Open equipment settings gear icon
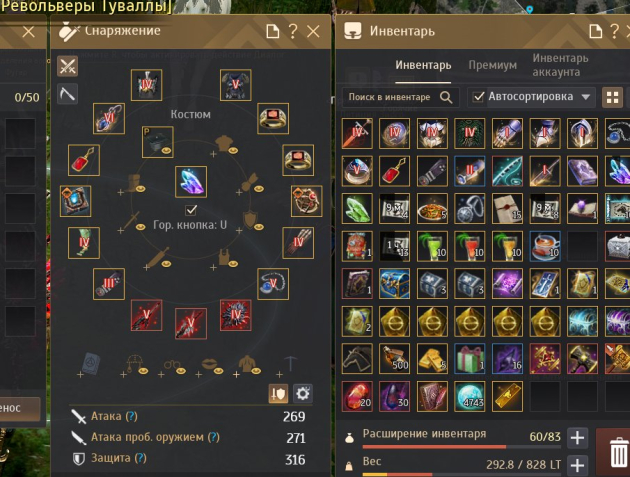Viewport: 630px width, 477px height. (x=303, y=393)
